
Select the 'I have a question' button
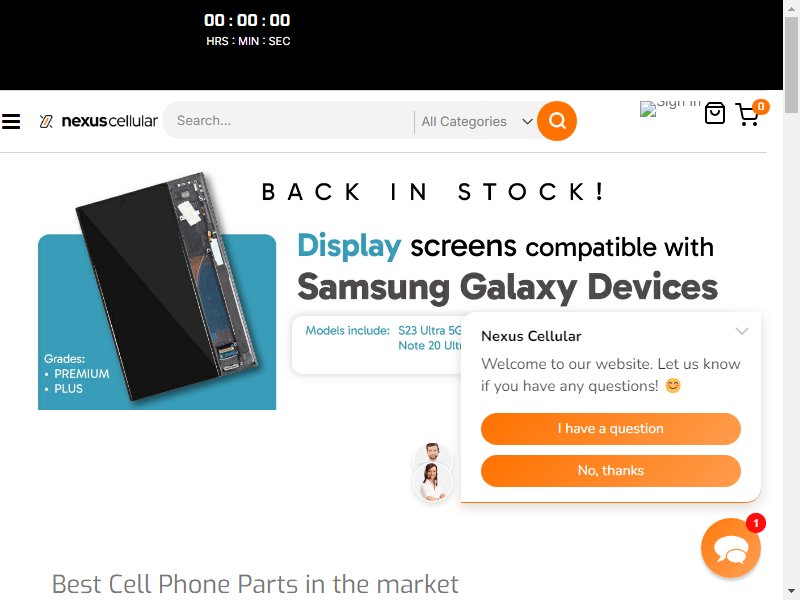[x=610, y=429]
